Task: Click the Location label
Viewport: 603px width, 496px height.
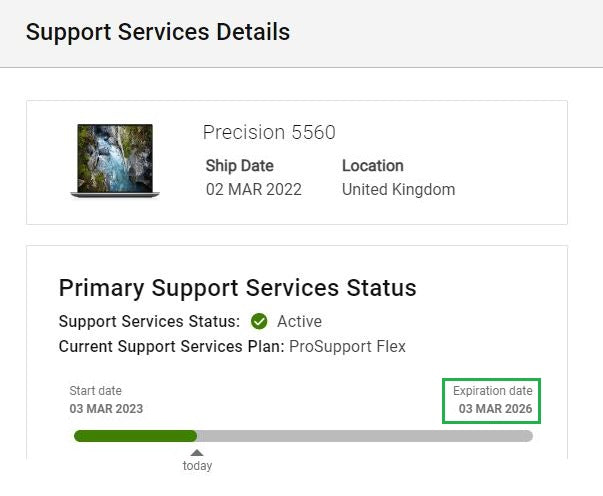Action: pos(373,166)
